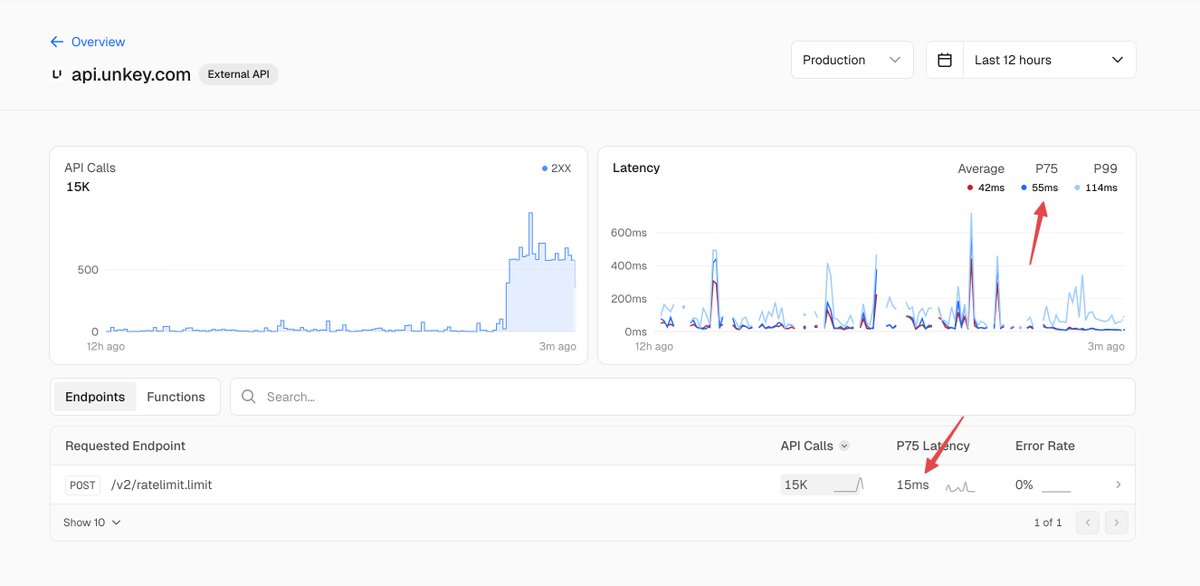Viewport: 1200px width, 586px height.
Task: Open the /v2/ratelimit.limit endpoint row
Action: pyautogui.click(x=592, y=485)
